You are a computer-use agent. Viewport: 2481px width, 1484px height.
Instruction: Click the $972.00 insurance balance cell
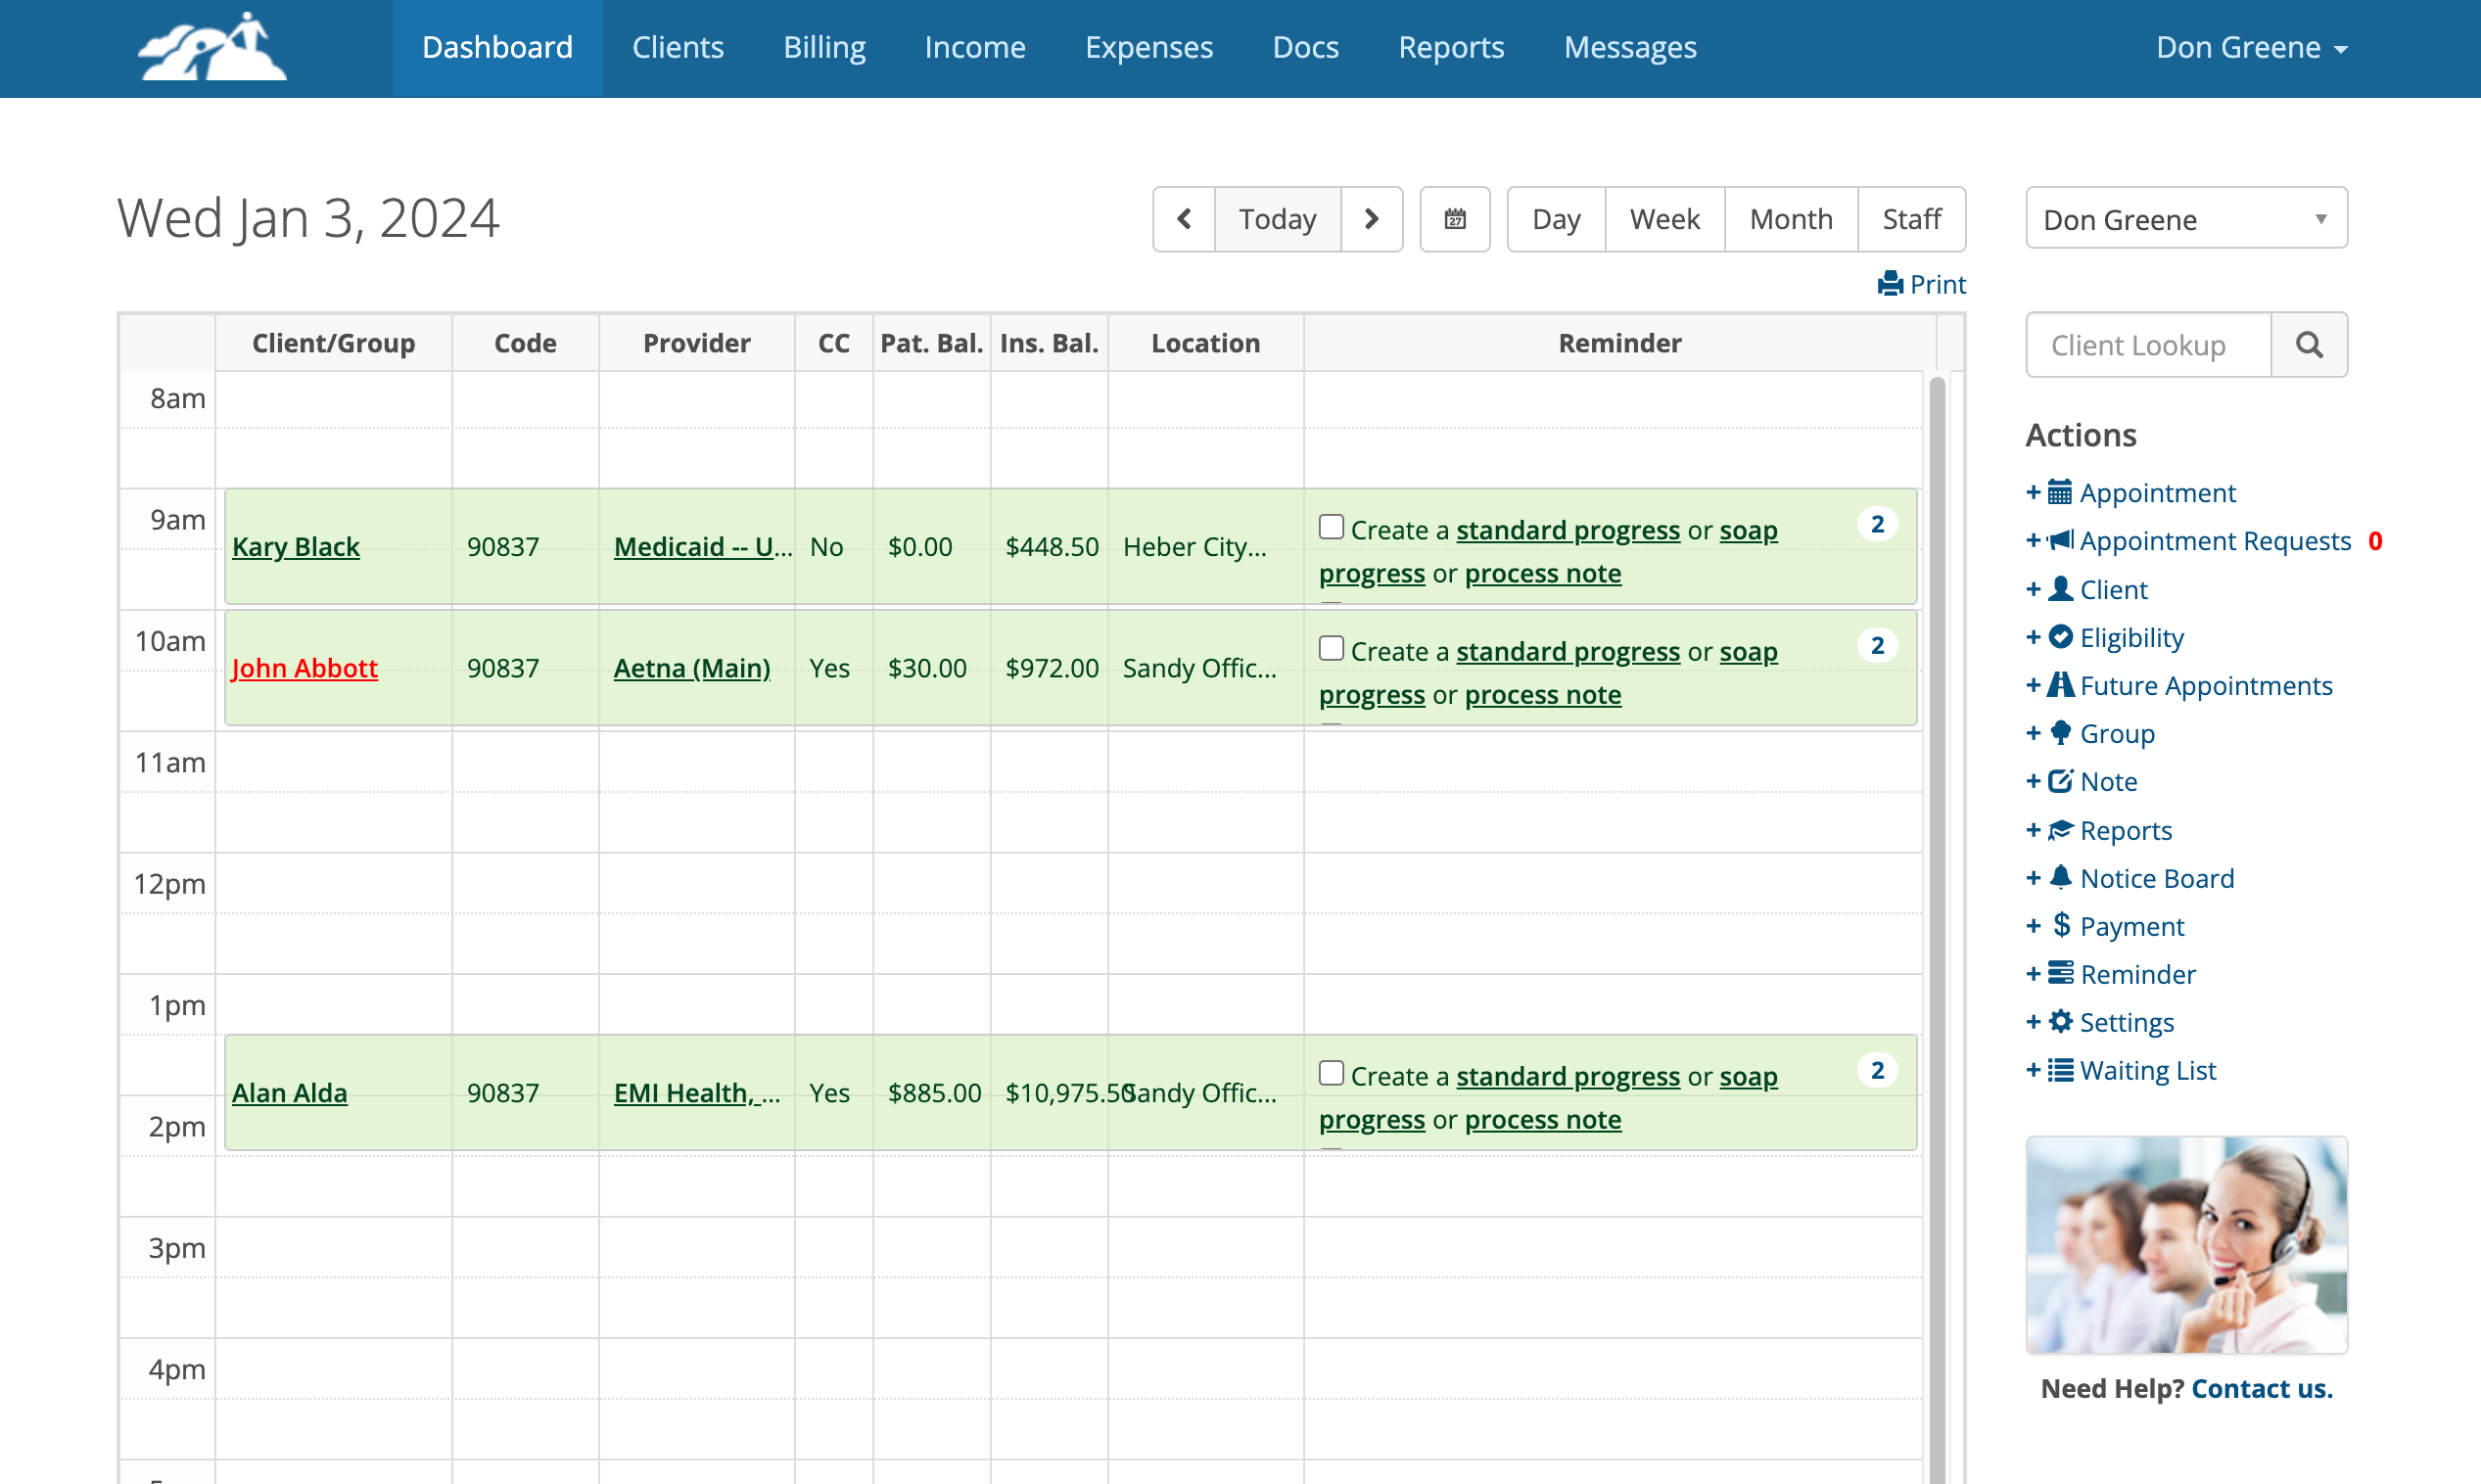tap(1052, 668)
